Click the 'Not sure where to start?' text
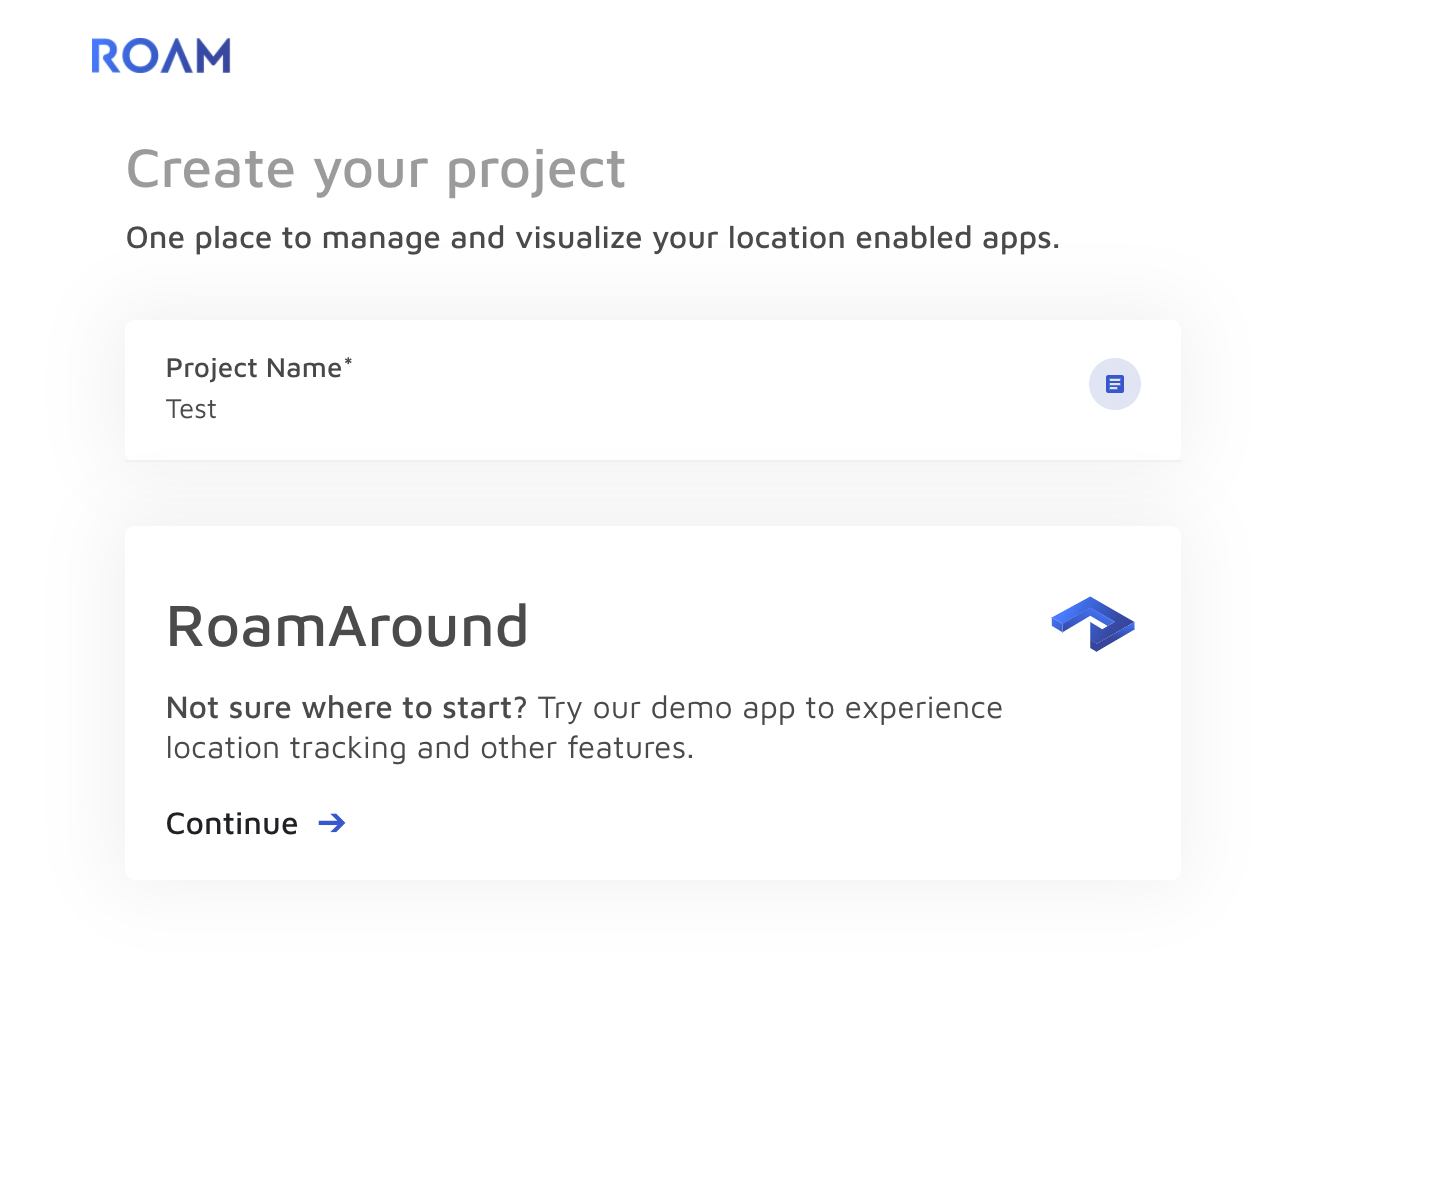 [346, 708]
